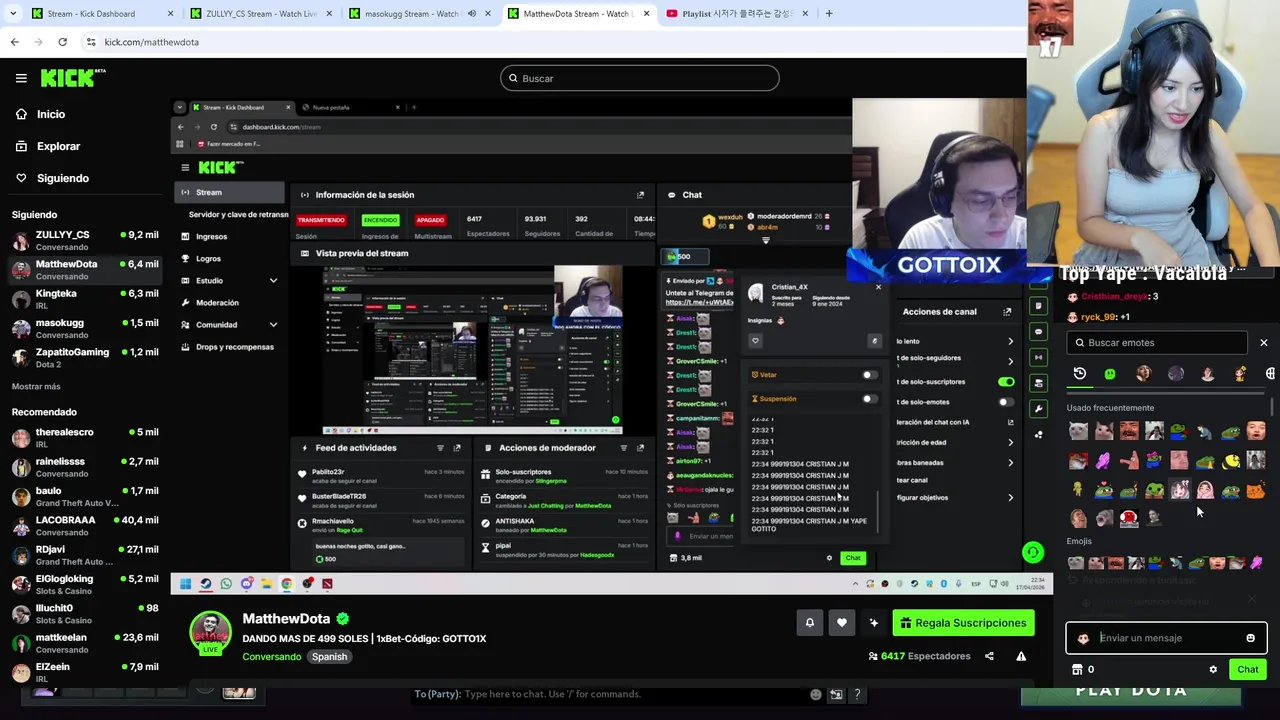Switch to the masokugg Stream tab

419,14
